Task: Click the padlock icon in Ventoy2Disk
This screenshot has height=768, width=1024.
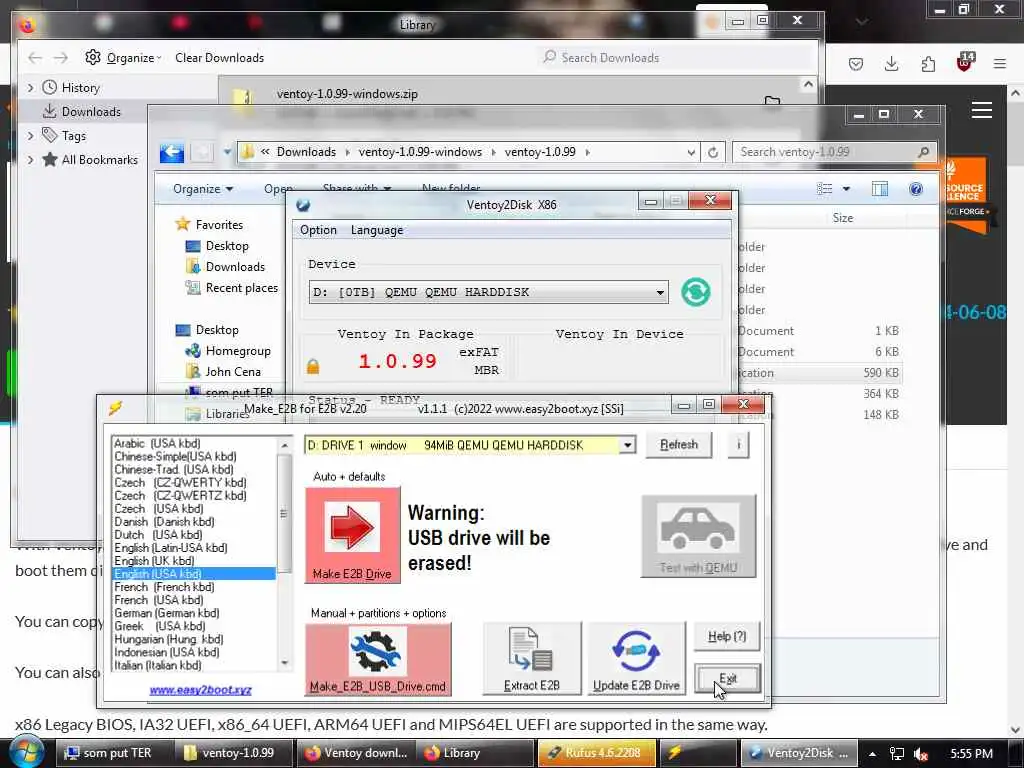Action: point(313,366)
